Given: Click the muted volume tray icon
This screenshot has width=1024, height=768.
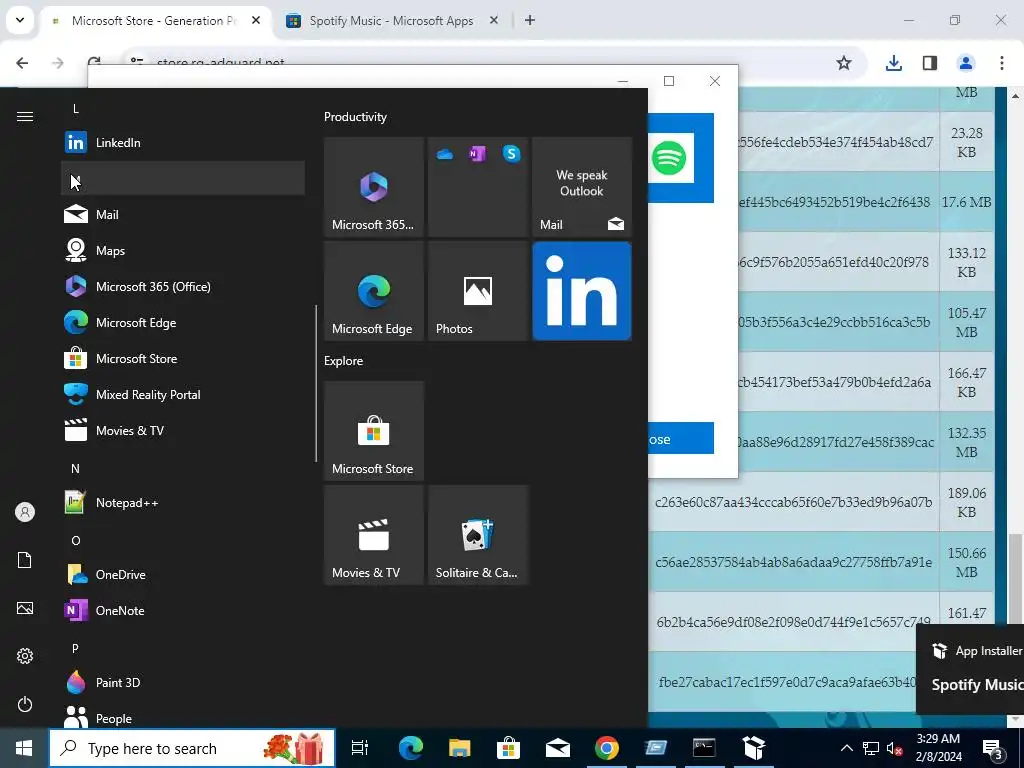Looking at the screenshot, I should (x=894, y=748).
